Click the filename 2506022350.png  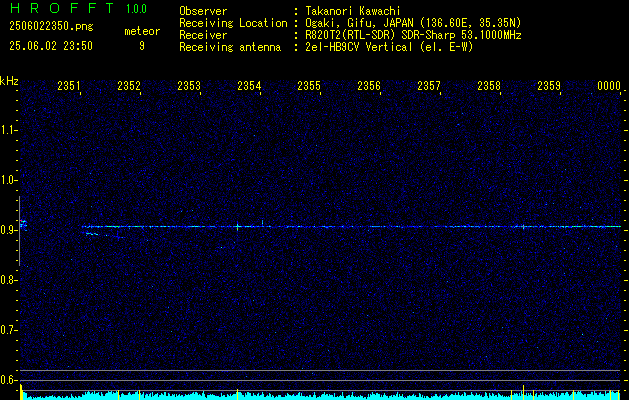click(51, 27)
